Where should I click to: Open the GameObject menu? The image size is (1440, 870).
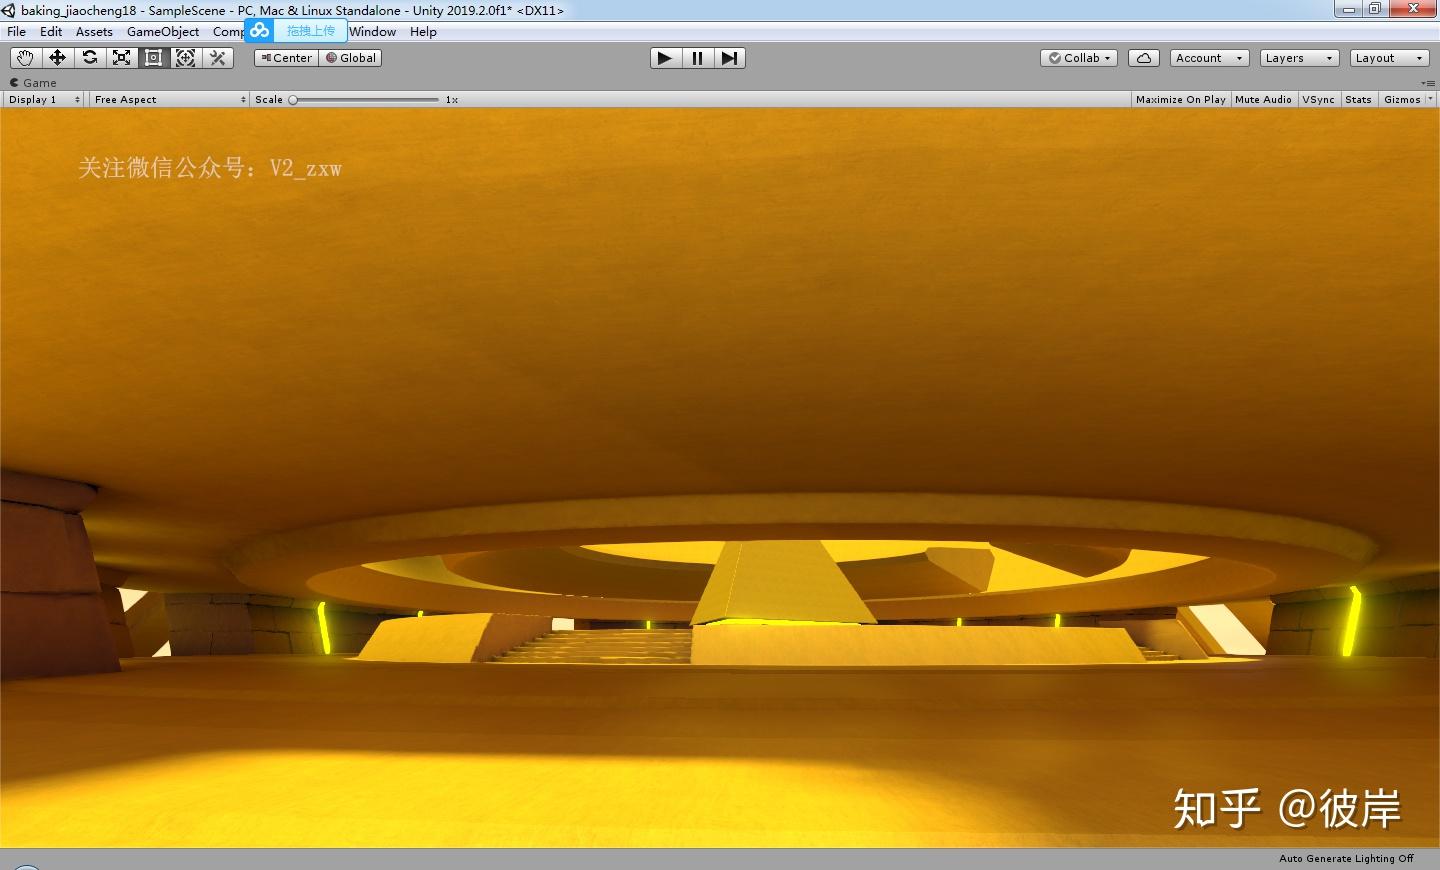pyautogui.click(x=163, y=31)
